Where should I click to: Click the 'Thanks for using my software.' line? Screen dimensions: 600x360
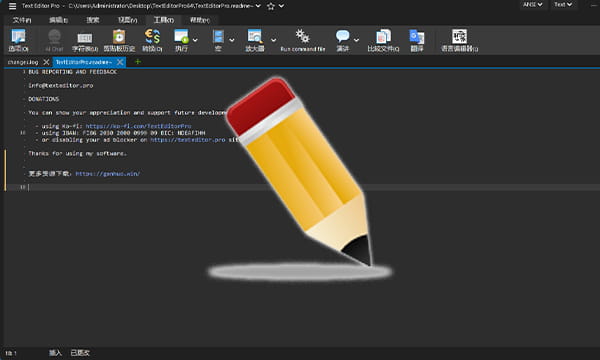coord(77,153)
